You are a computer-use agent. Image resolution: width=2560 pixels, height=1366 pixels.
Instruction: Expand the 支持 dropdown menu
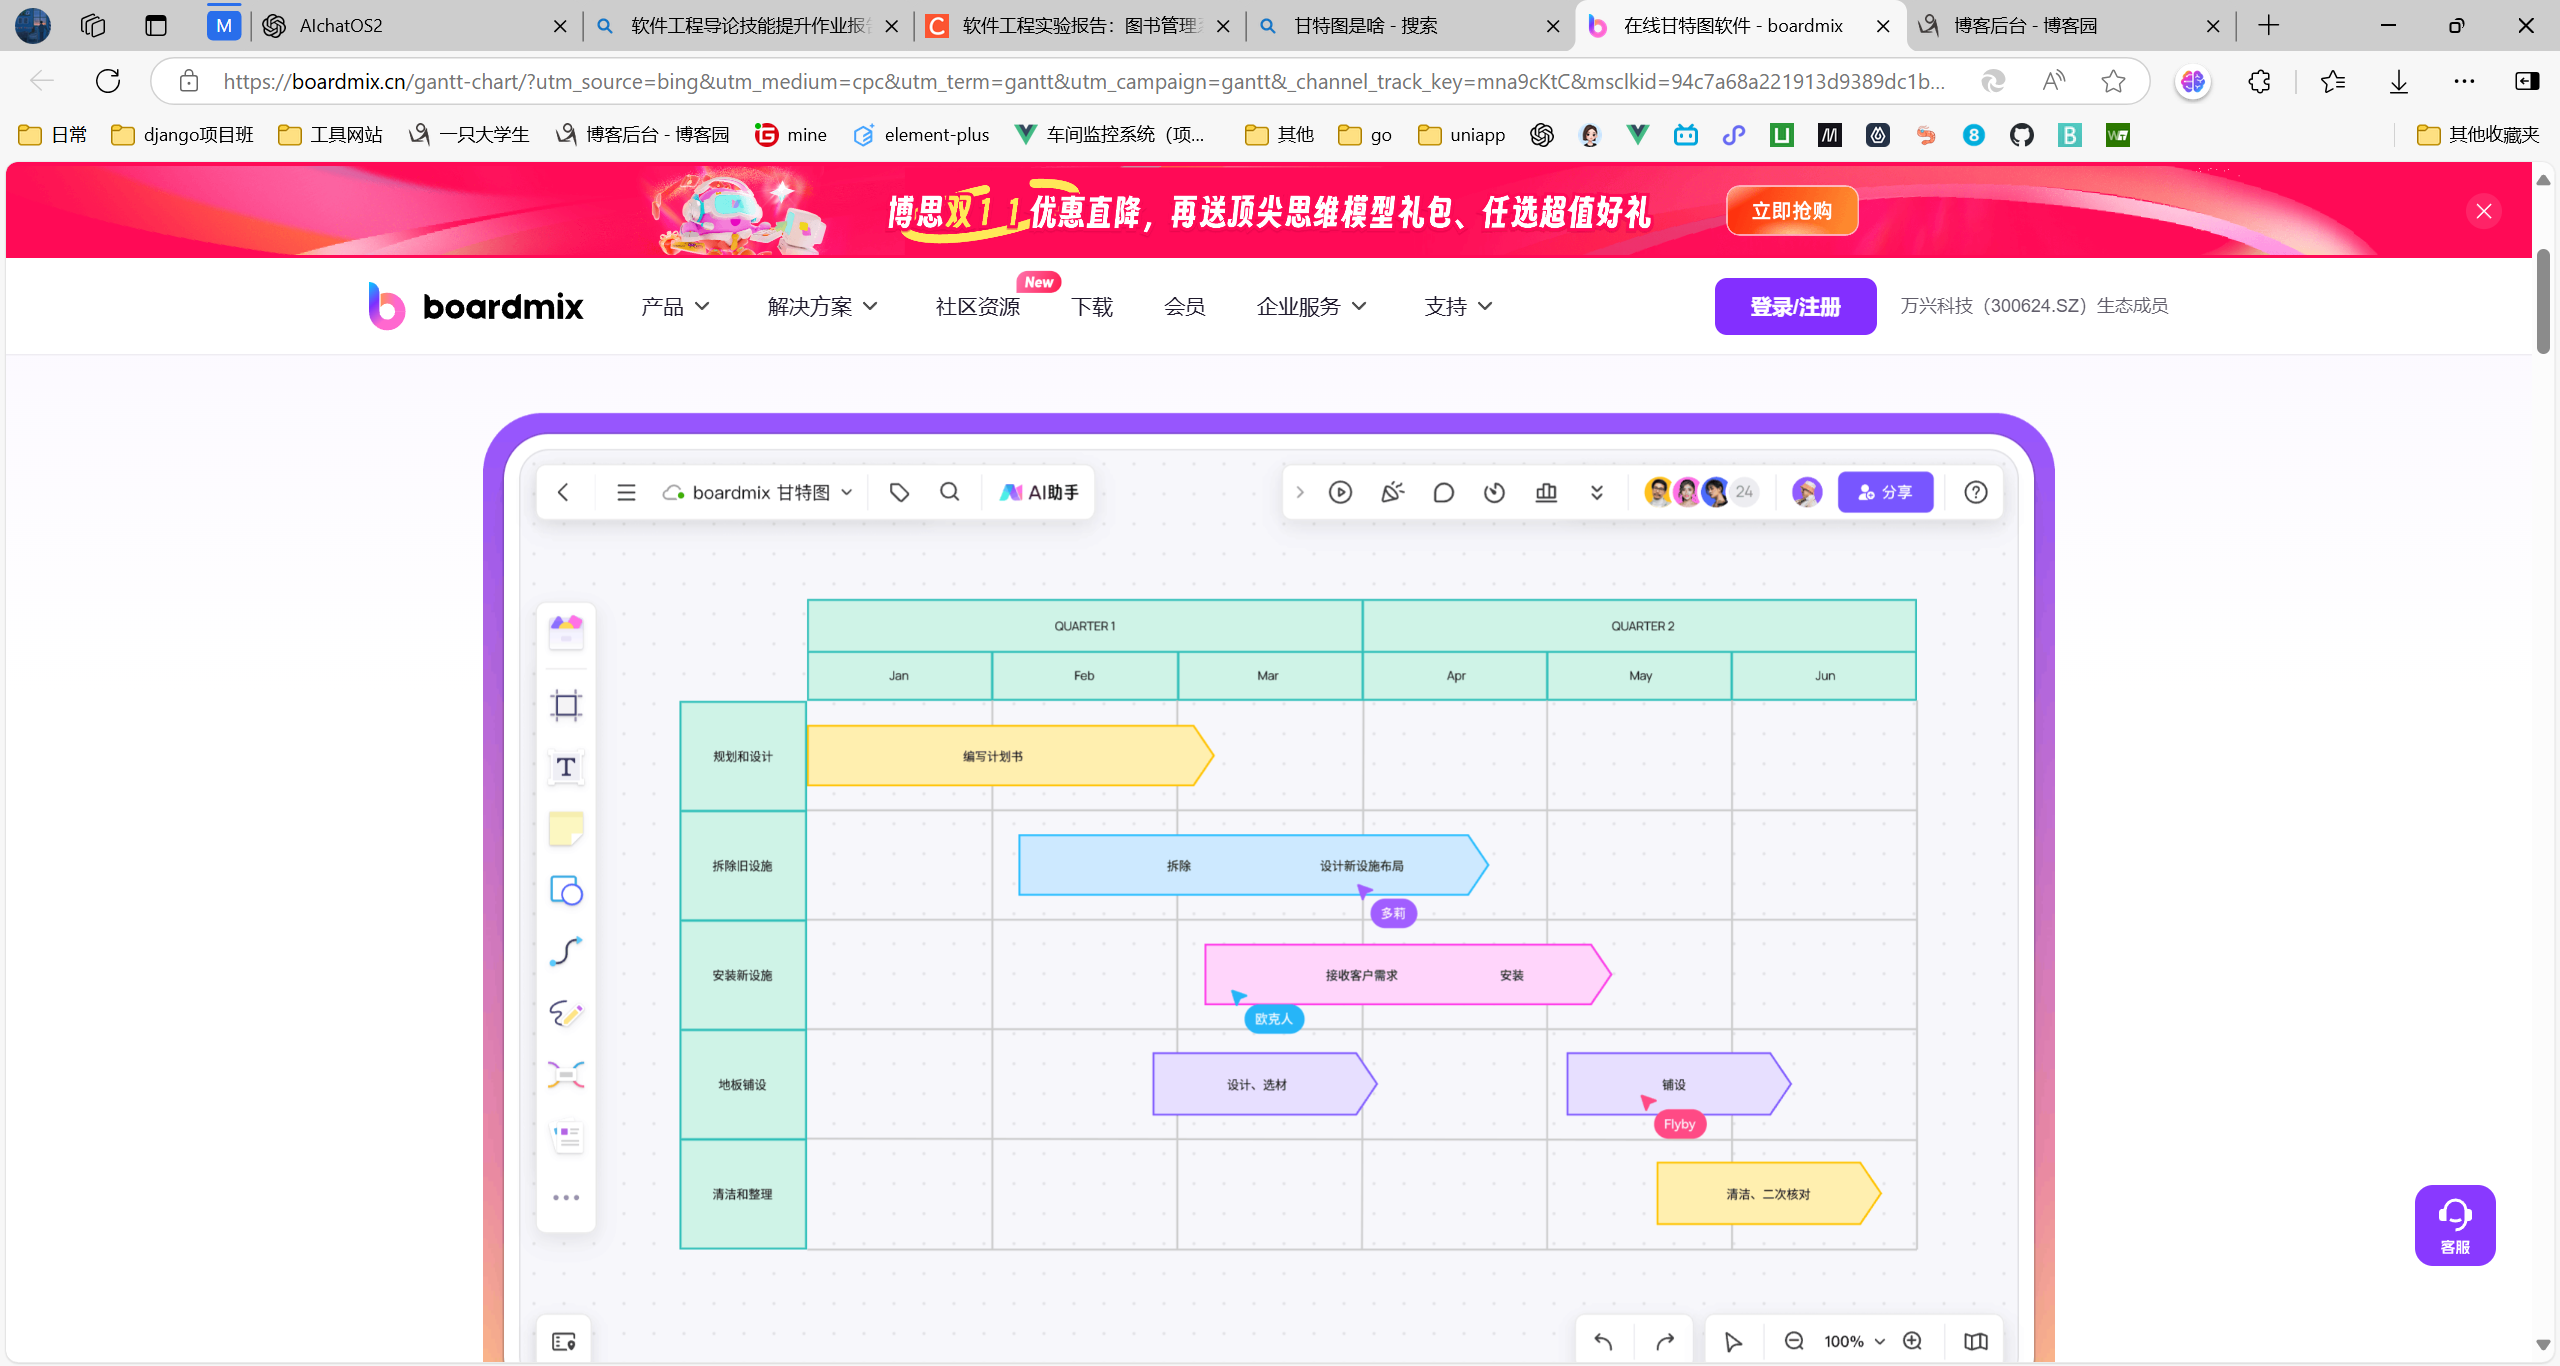point(1458,306)
